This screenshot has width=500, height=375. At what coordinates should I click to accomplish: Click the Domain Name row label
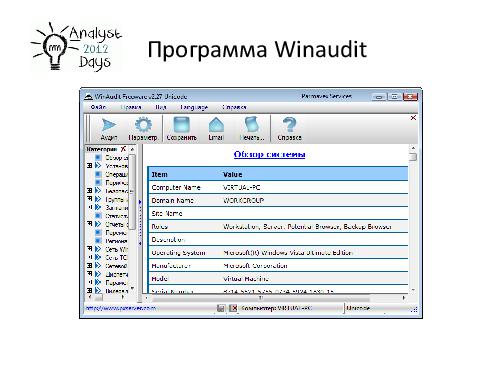(172, 200)
